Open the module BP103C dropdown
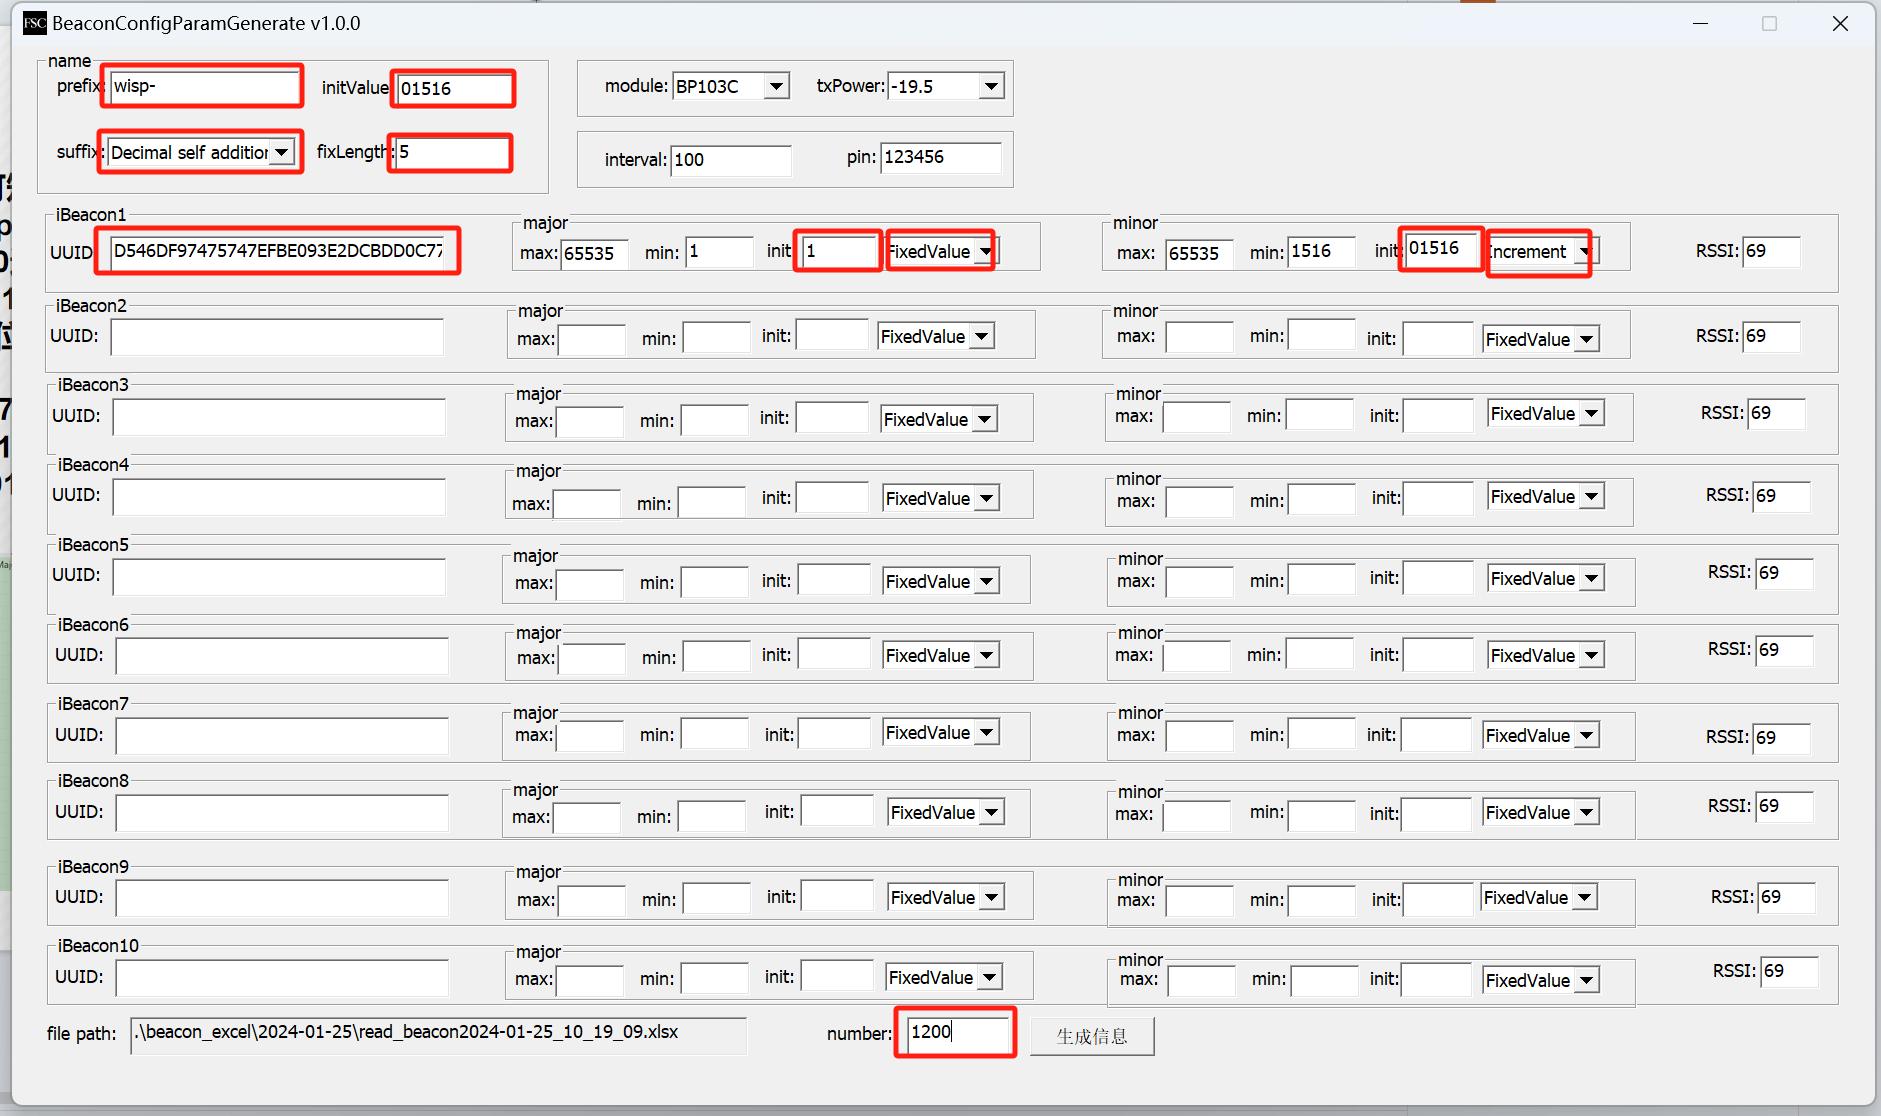 click(776, 87)
